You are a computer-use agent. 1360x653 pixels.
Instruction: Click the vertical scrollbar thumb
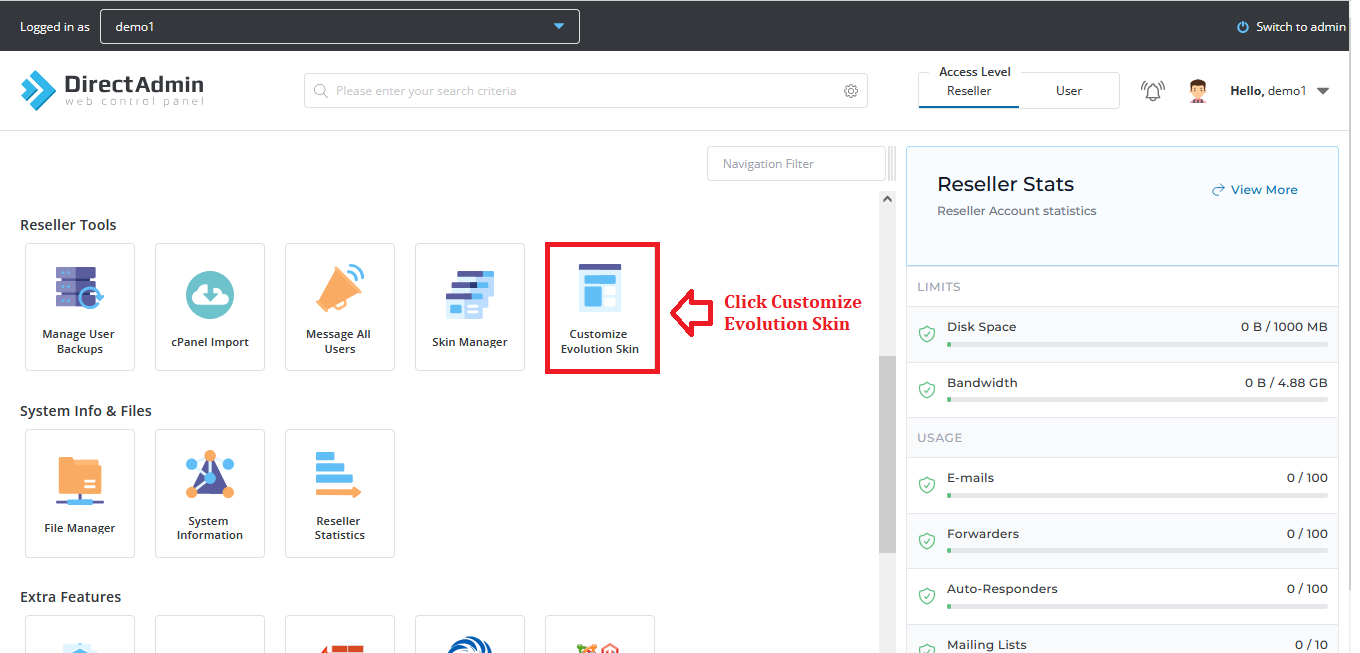887,454
